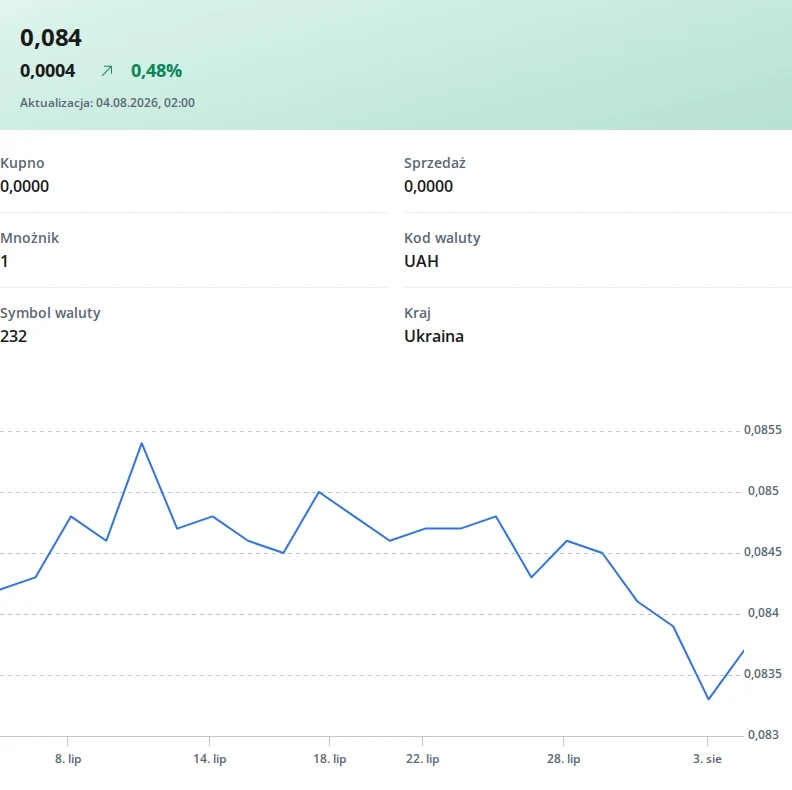Select the current rate value 0,084
The image size is (792, 790).
click(x=51, y=38)
